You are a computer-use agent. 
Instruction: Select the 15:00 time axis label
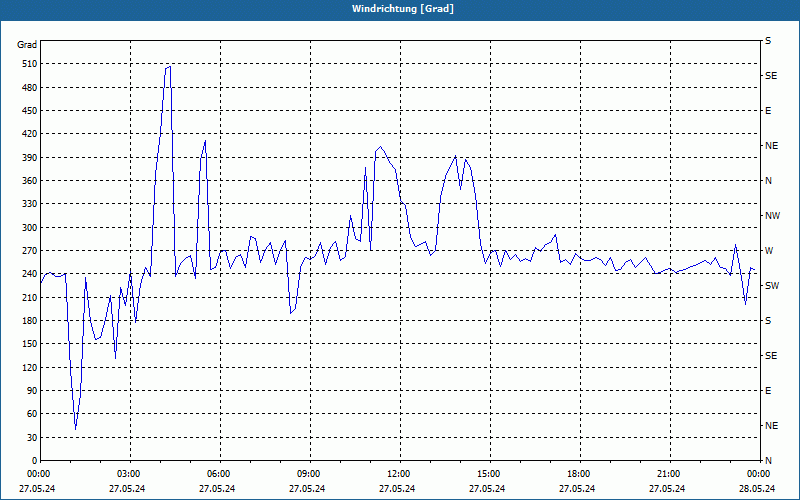[489, 474]
